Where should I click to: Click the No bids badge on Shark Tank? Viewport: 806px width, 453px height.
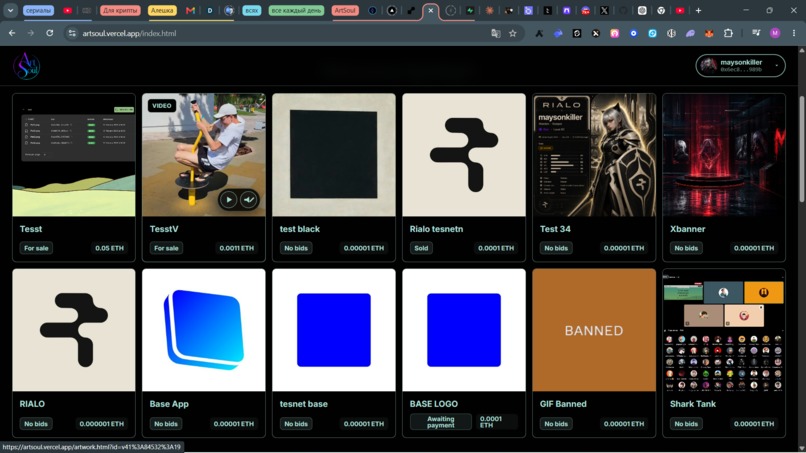click(x=686, y=424)
